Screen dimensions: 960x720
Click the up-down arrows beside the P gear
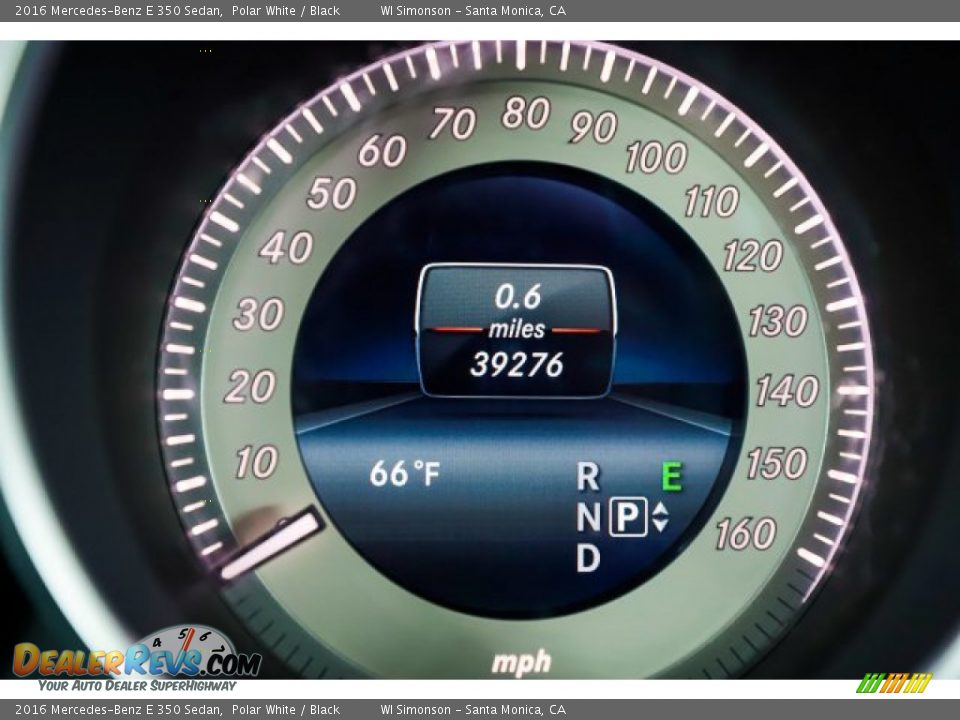(660, 517)
